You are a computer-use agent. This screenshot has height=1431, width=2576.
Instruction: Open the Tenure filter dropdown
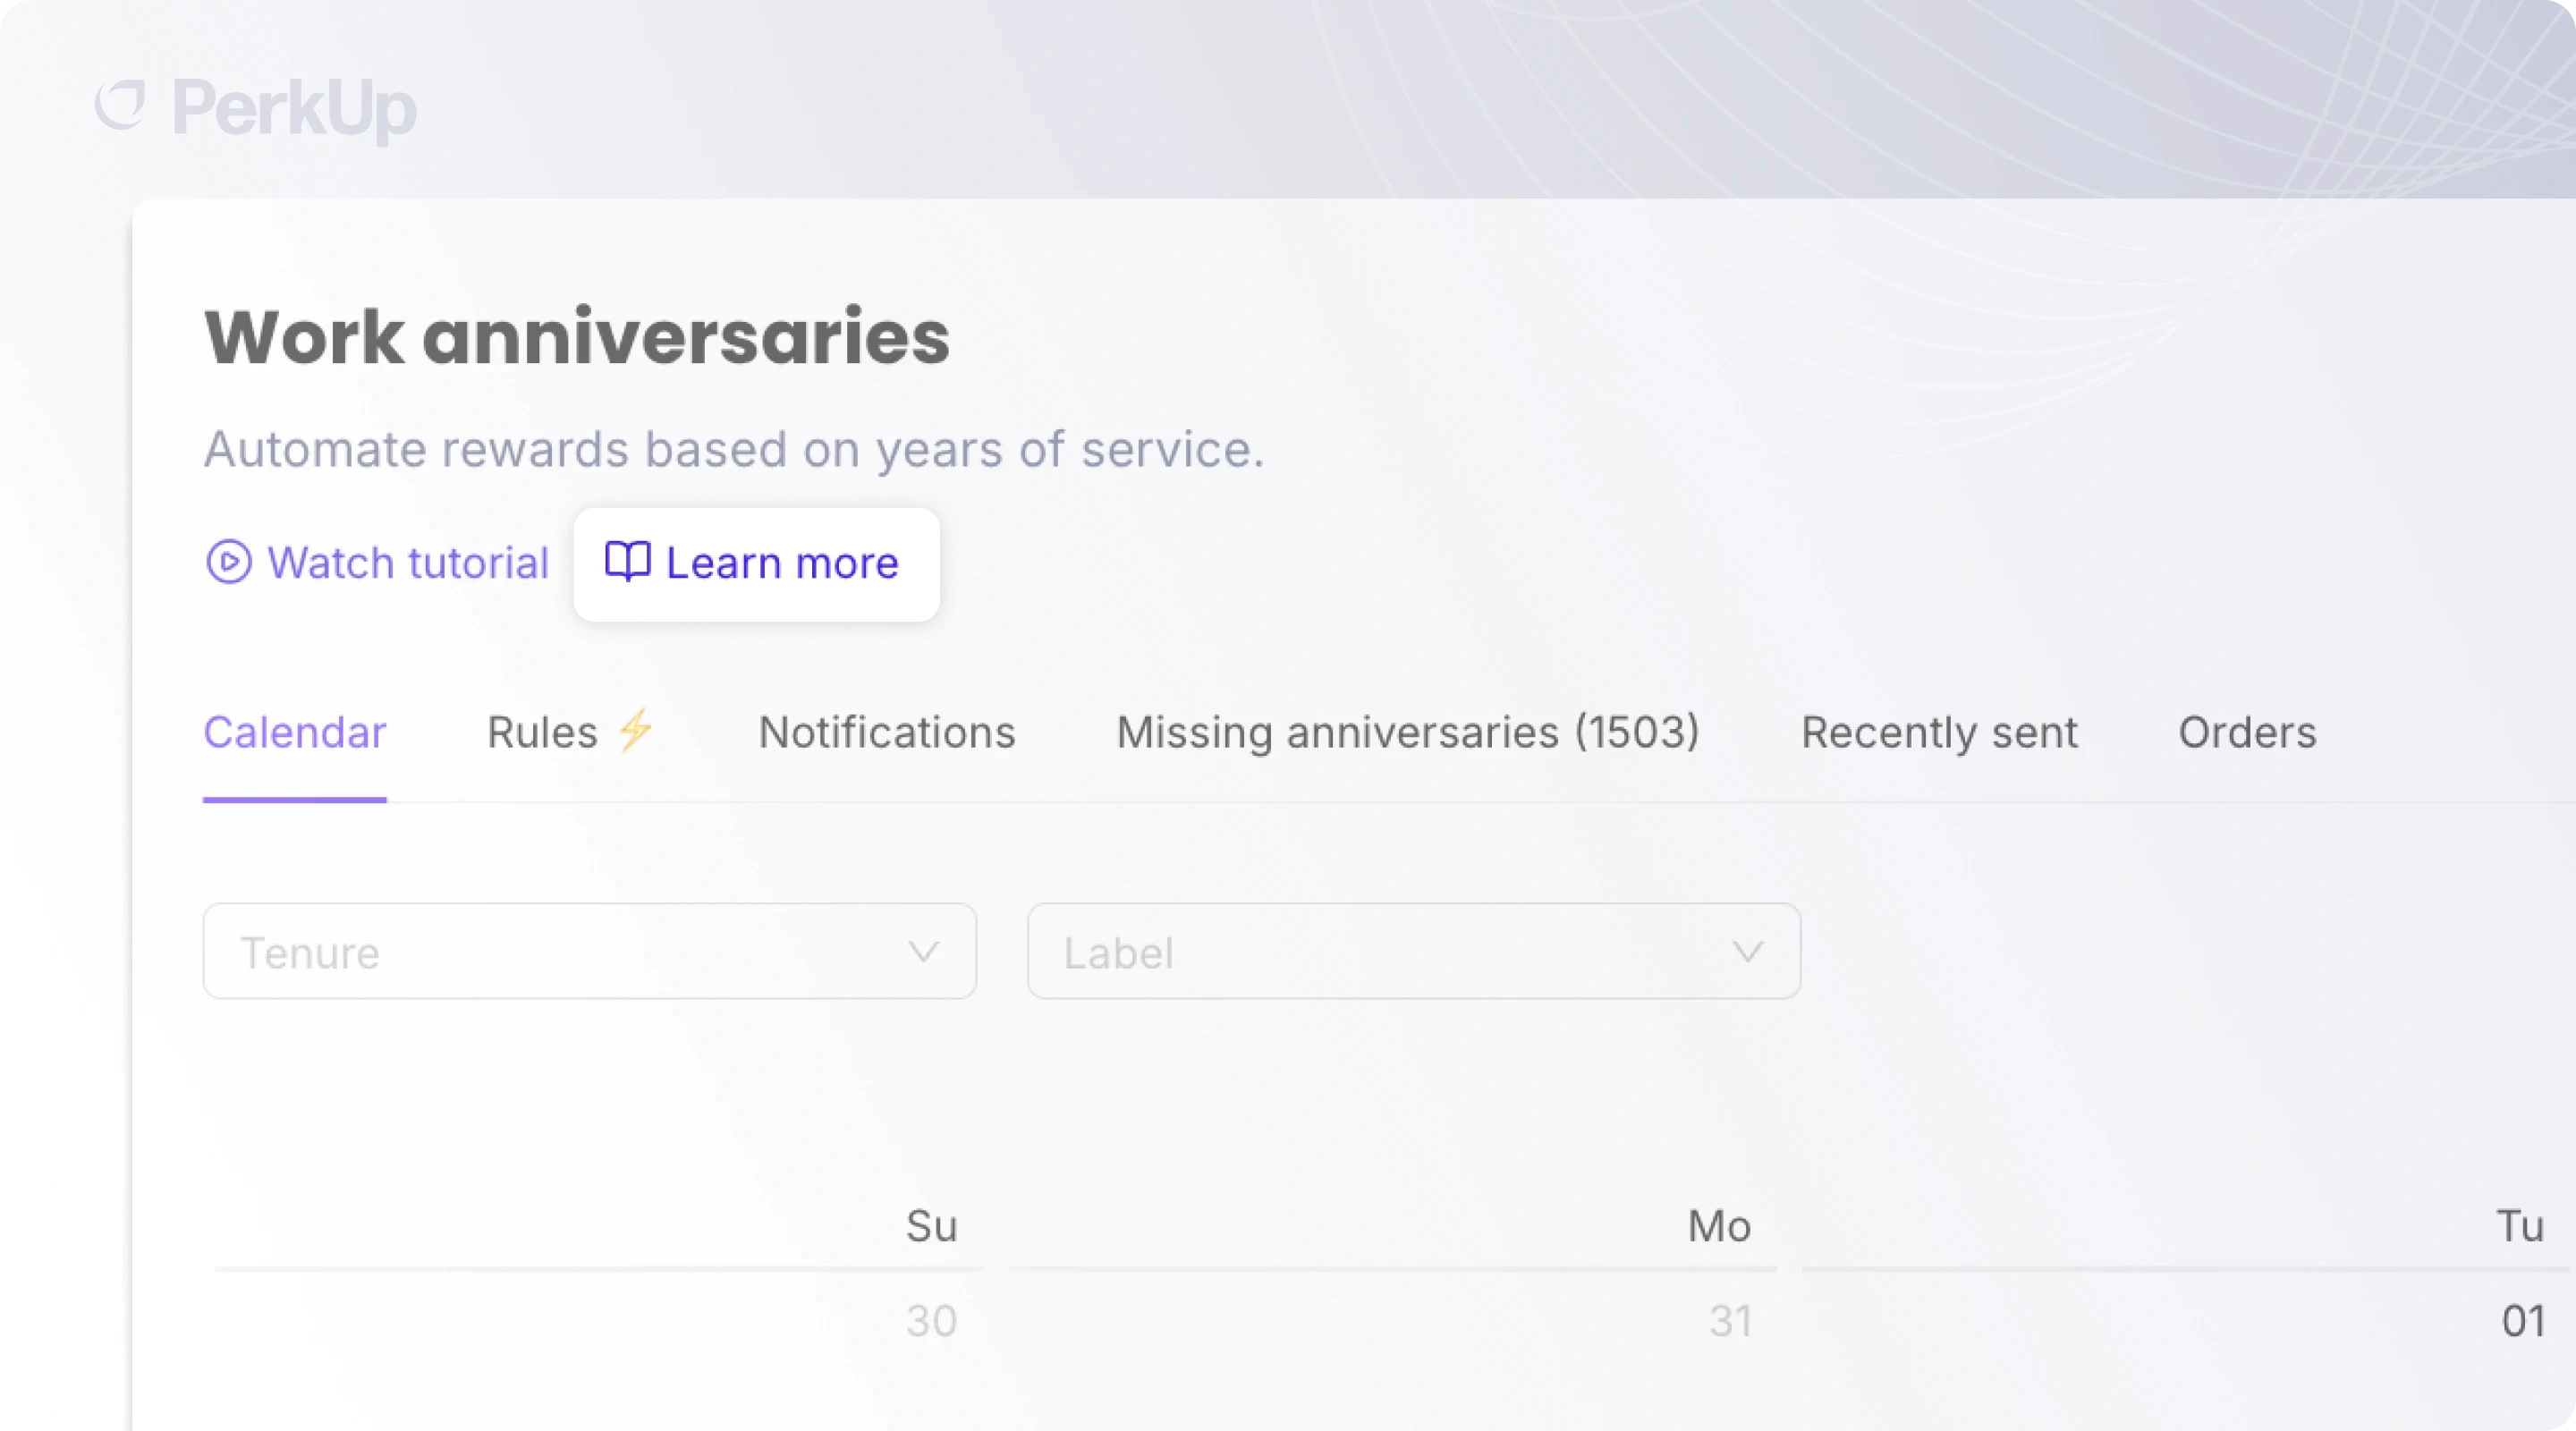click(x=590, y=952)
